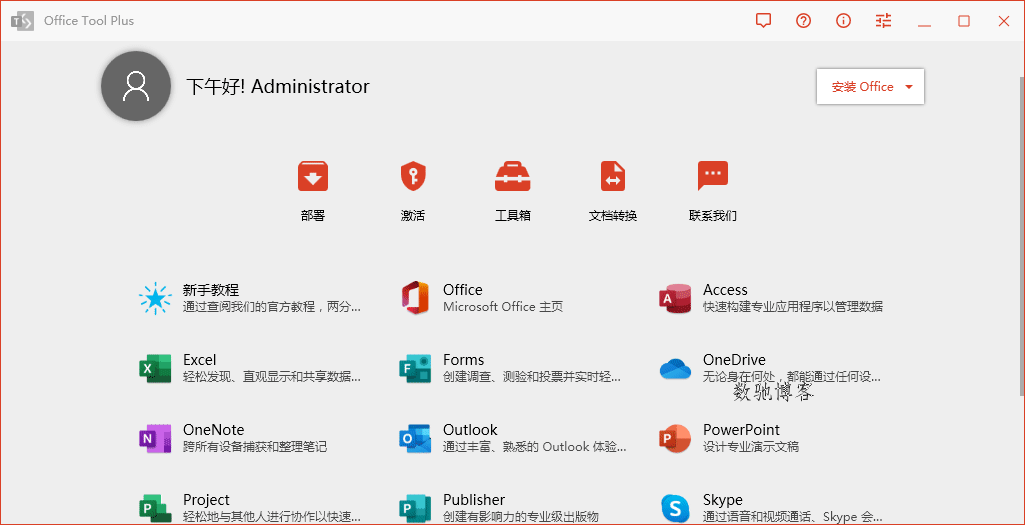The image size is (1025, 525).
Task: Click the 安装 Office button label
Action: pos(862,87)
